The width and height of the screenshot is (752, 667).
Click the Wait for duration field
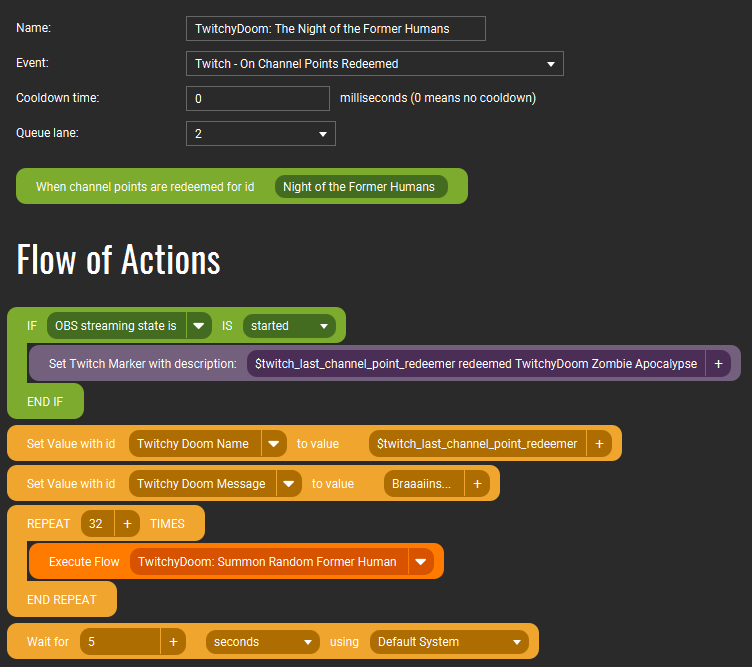120,642
